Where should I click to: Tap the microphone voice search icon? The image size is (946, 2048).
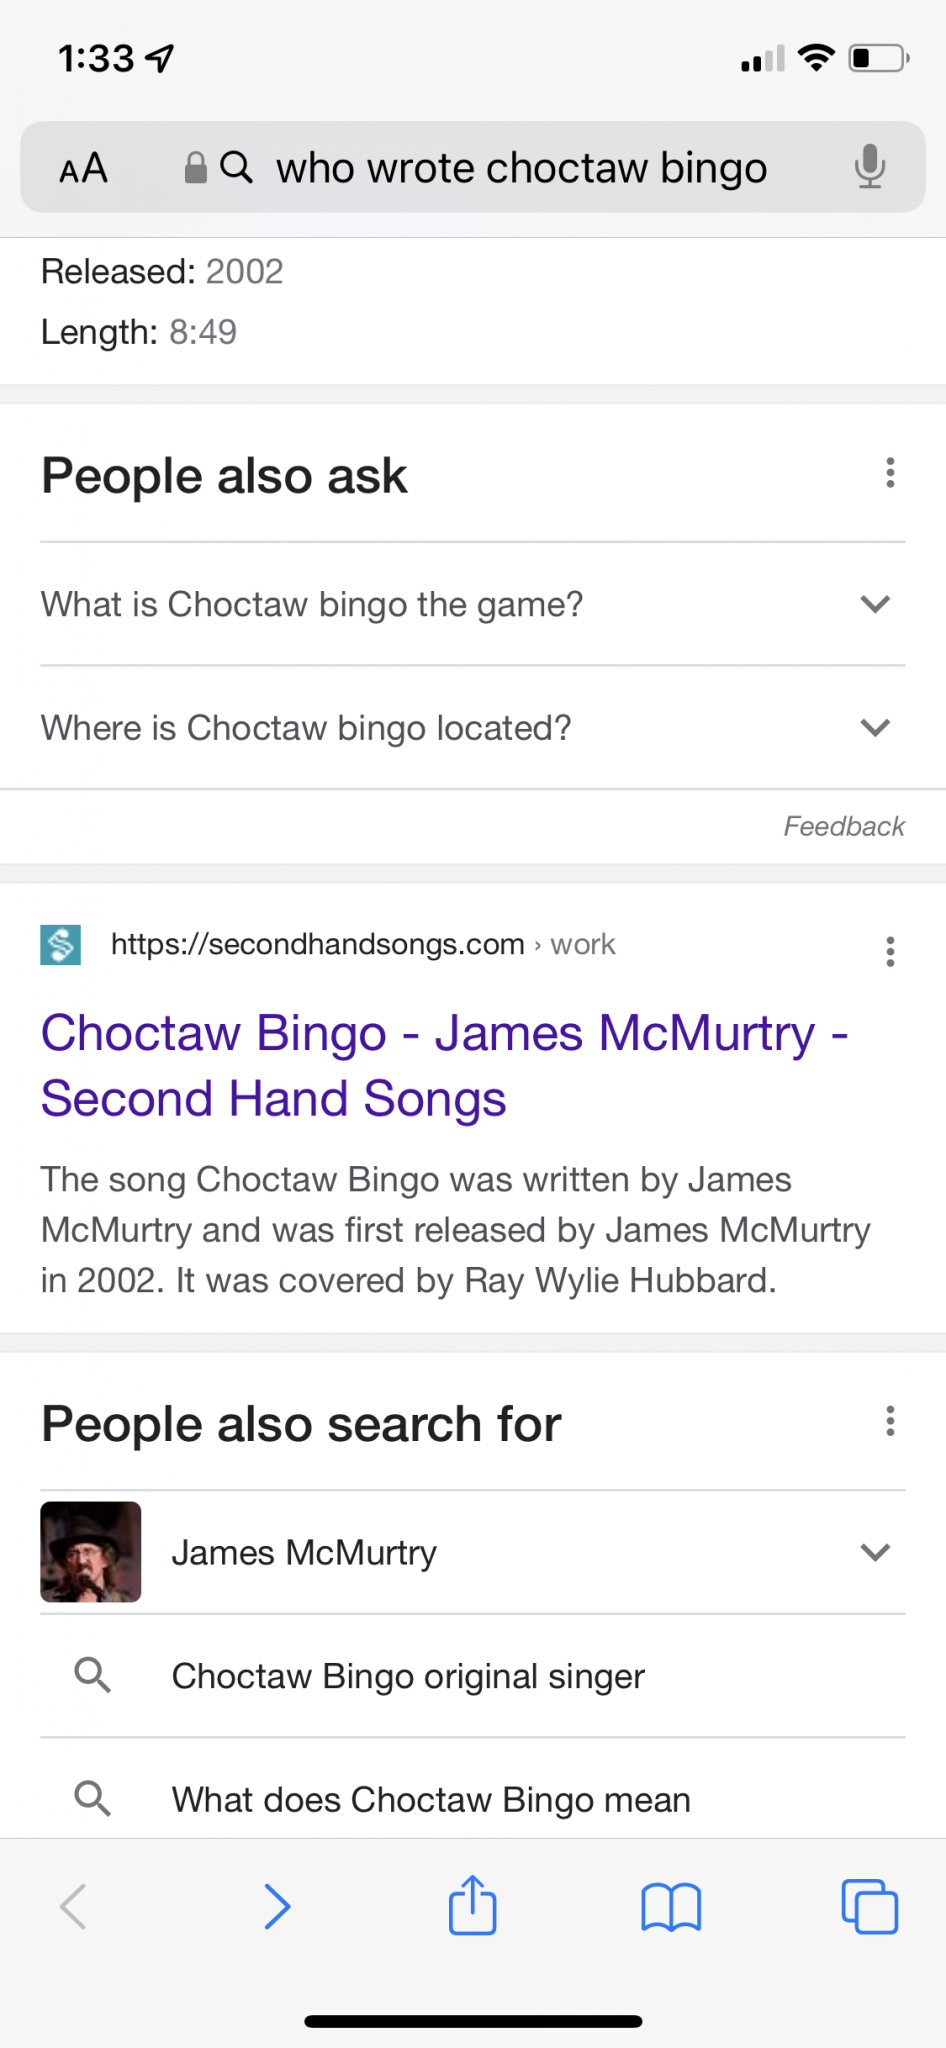(870, 167)
